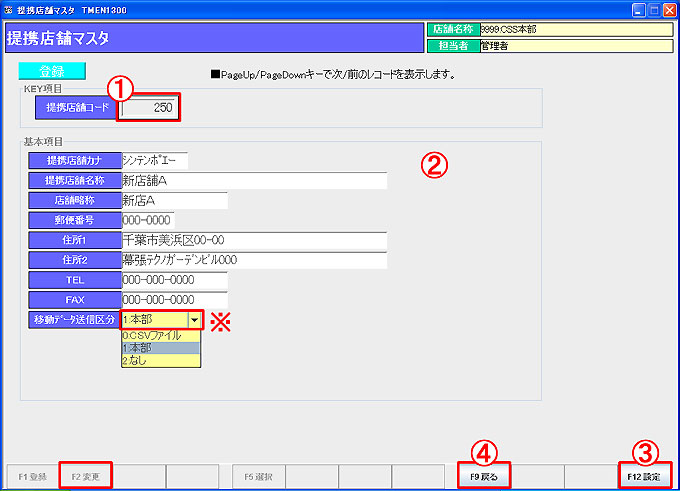Maximize the 提携店舗マスタ window
Screen dimensions: 680x491
pyautogui.click(x=654, y=10)
